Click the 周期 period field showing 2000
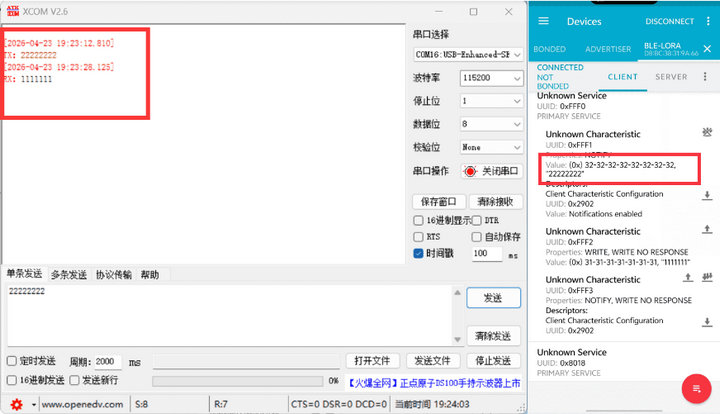Image resolution: width=720 pixels, height=414 pixels. click(108, 362)
